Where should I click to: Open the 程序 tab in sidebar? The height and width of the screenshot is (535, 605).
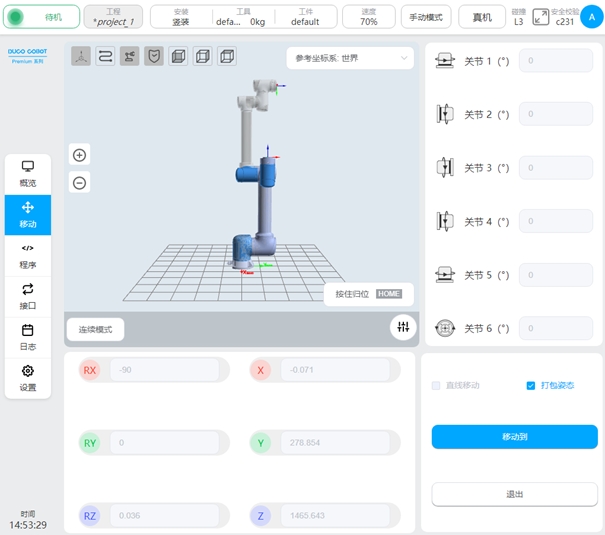tap(28, 256)
